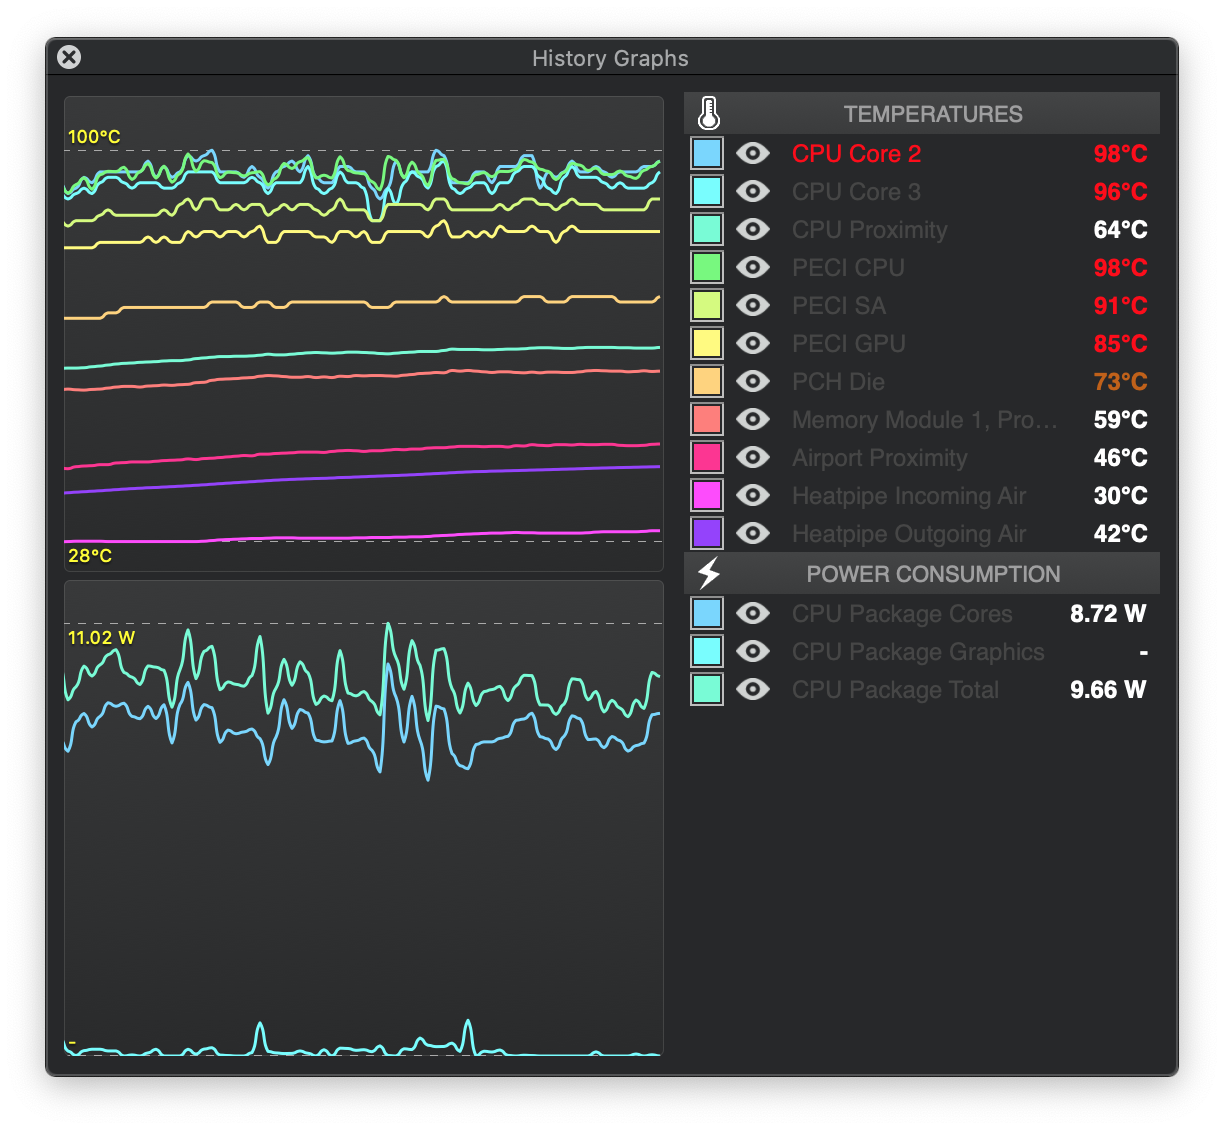Toggle the eye icon for PECI GPU
Image resolution: width=1224 pixels, height=1130 pixels.
point(753,343)
